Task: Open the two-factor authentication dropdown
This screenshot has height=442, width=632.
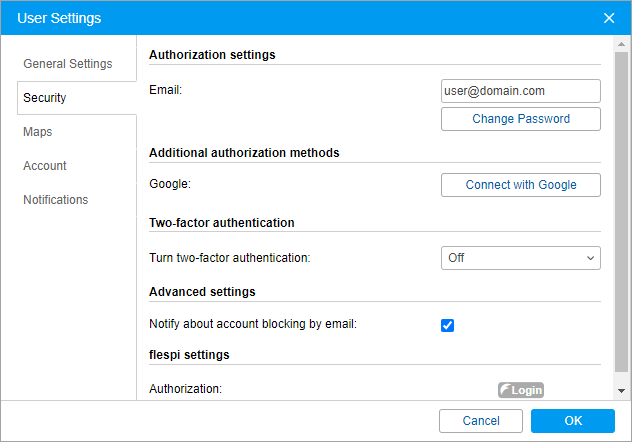Action: point(520,258)
